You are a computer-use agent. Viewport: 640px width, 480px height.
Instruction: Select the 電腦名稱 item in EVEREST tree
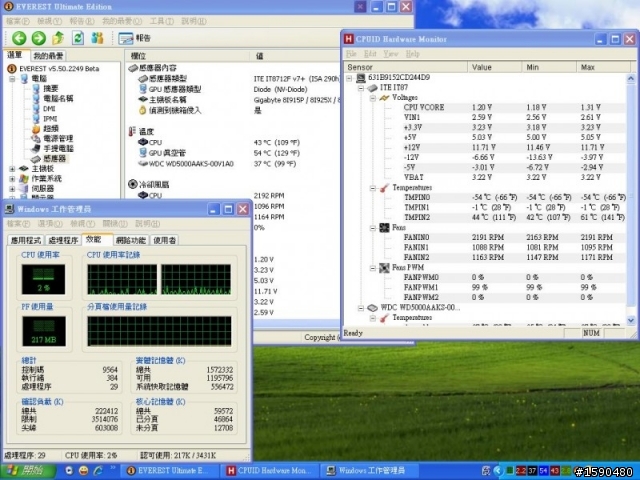pos(58,98)
